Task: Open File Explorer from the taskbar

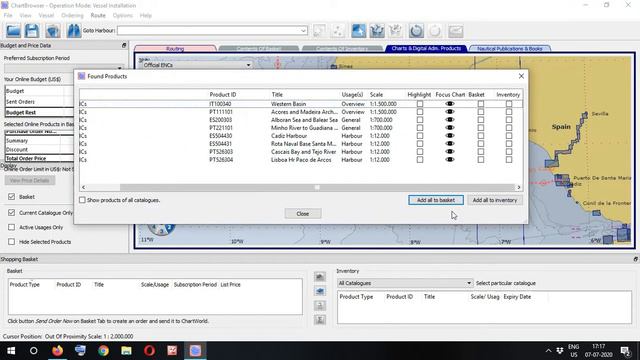Action: pyautogui.click(x=126, y=351)
